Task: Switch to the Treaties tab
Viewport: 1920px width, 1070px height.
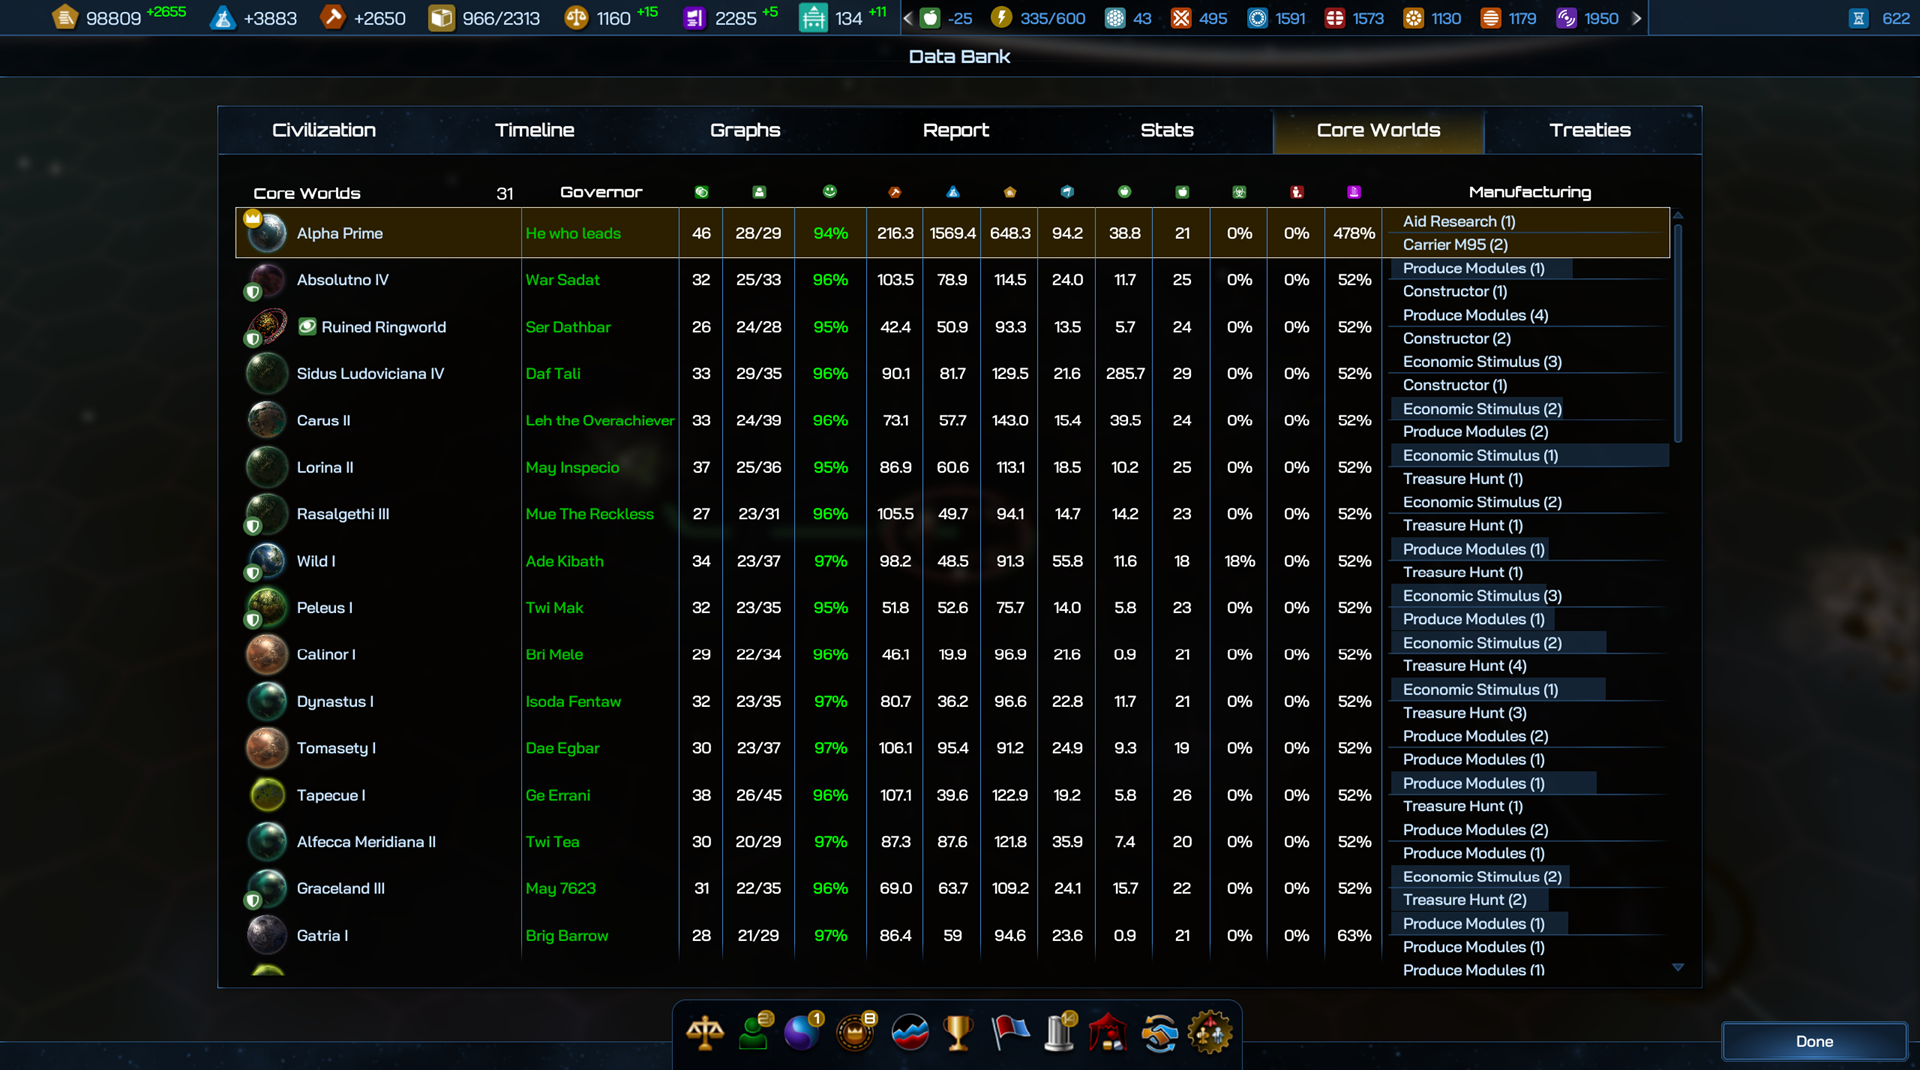Action: pos(1589,130)
